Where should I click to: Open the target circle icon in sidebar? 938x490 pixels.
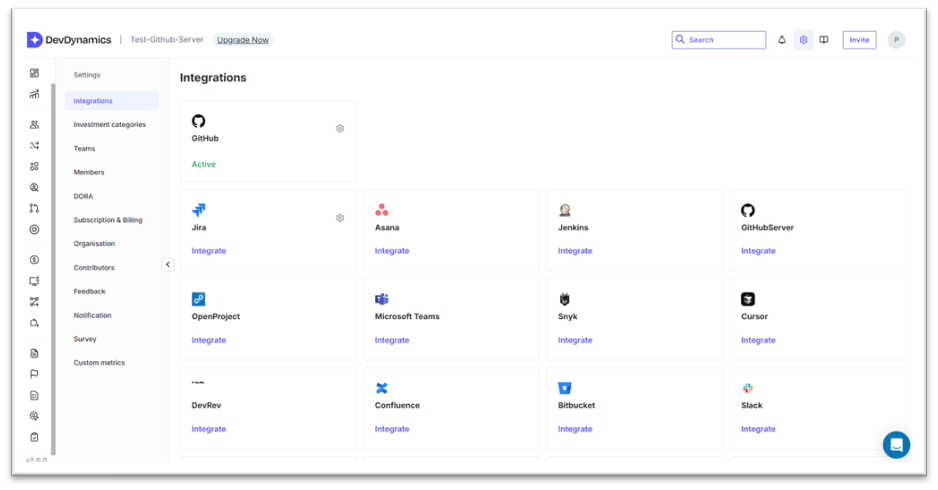34,229
